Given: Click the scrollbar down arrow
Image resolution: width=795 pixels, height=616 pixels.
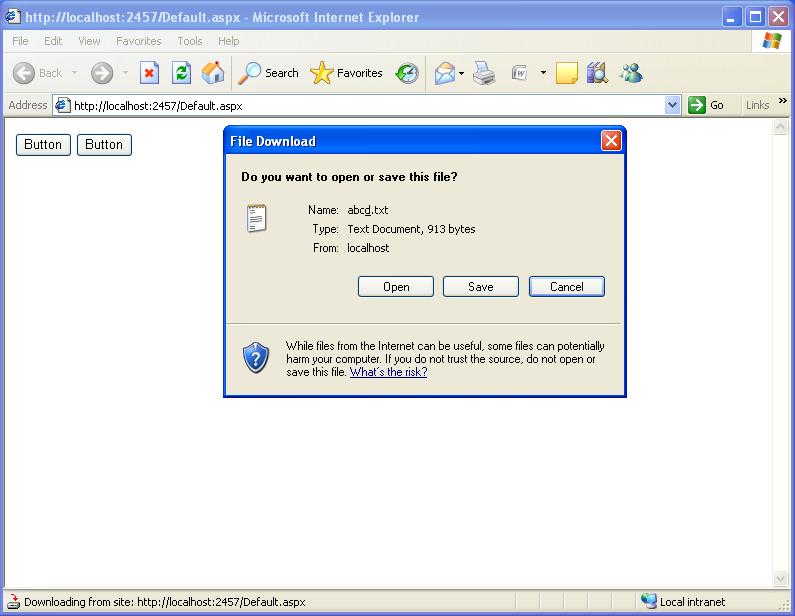Looking at the screenshot, I should click(780, 577).
